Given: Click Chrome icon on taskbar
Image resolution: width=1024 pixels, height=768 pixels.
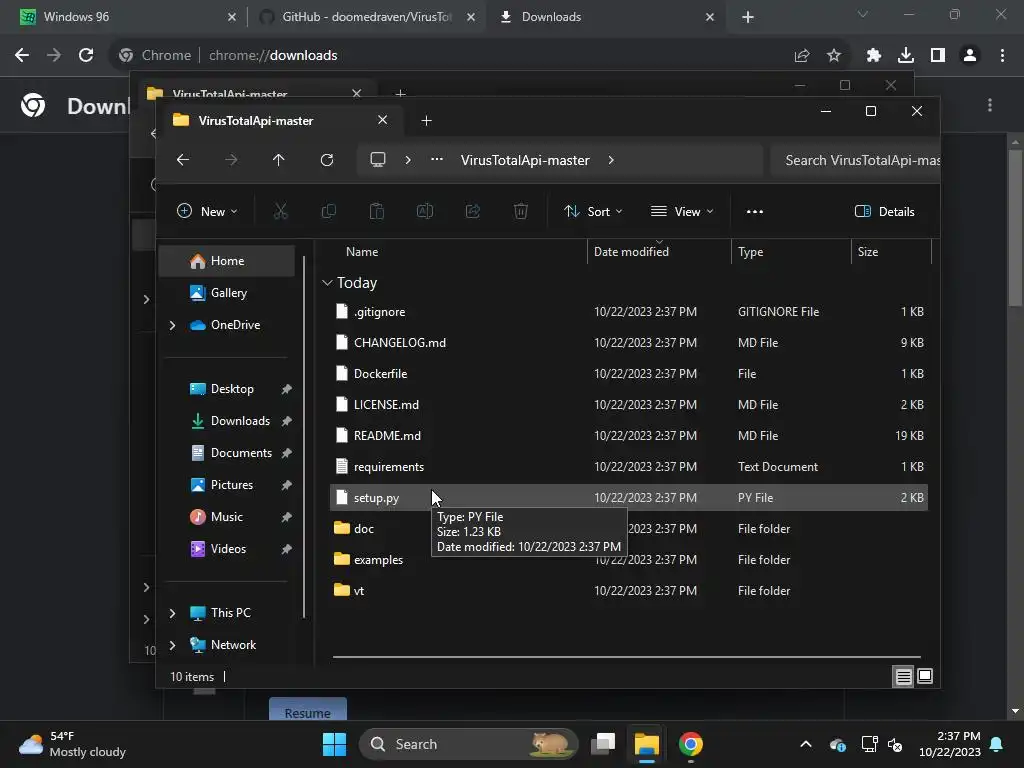Looking at the screenshot, I should [690, 744].
